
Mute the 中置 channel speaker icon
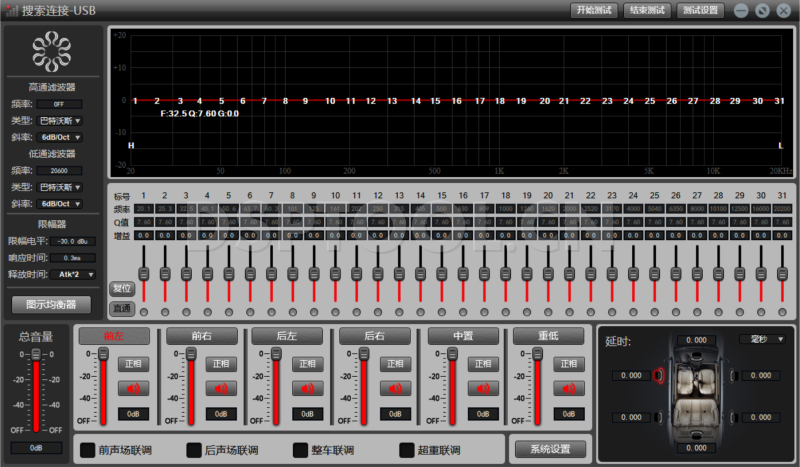tap(483, 388)
